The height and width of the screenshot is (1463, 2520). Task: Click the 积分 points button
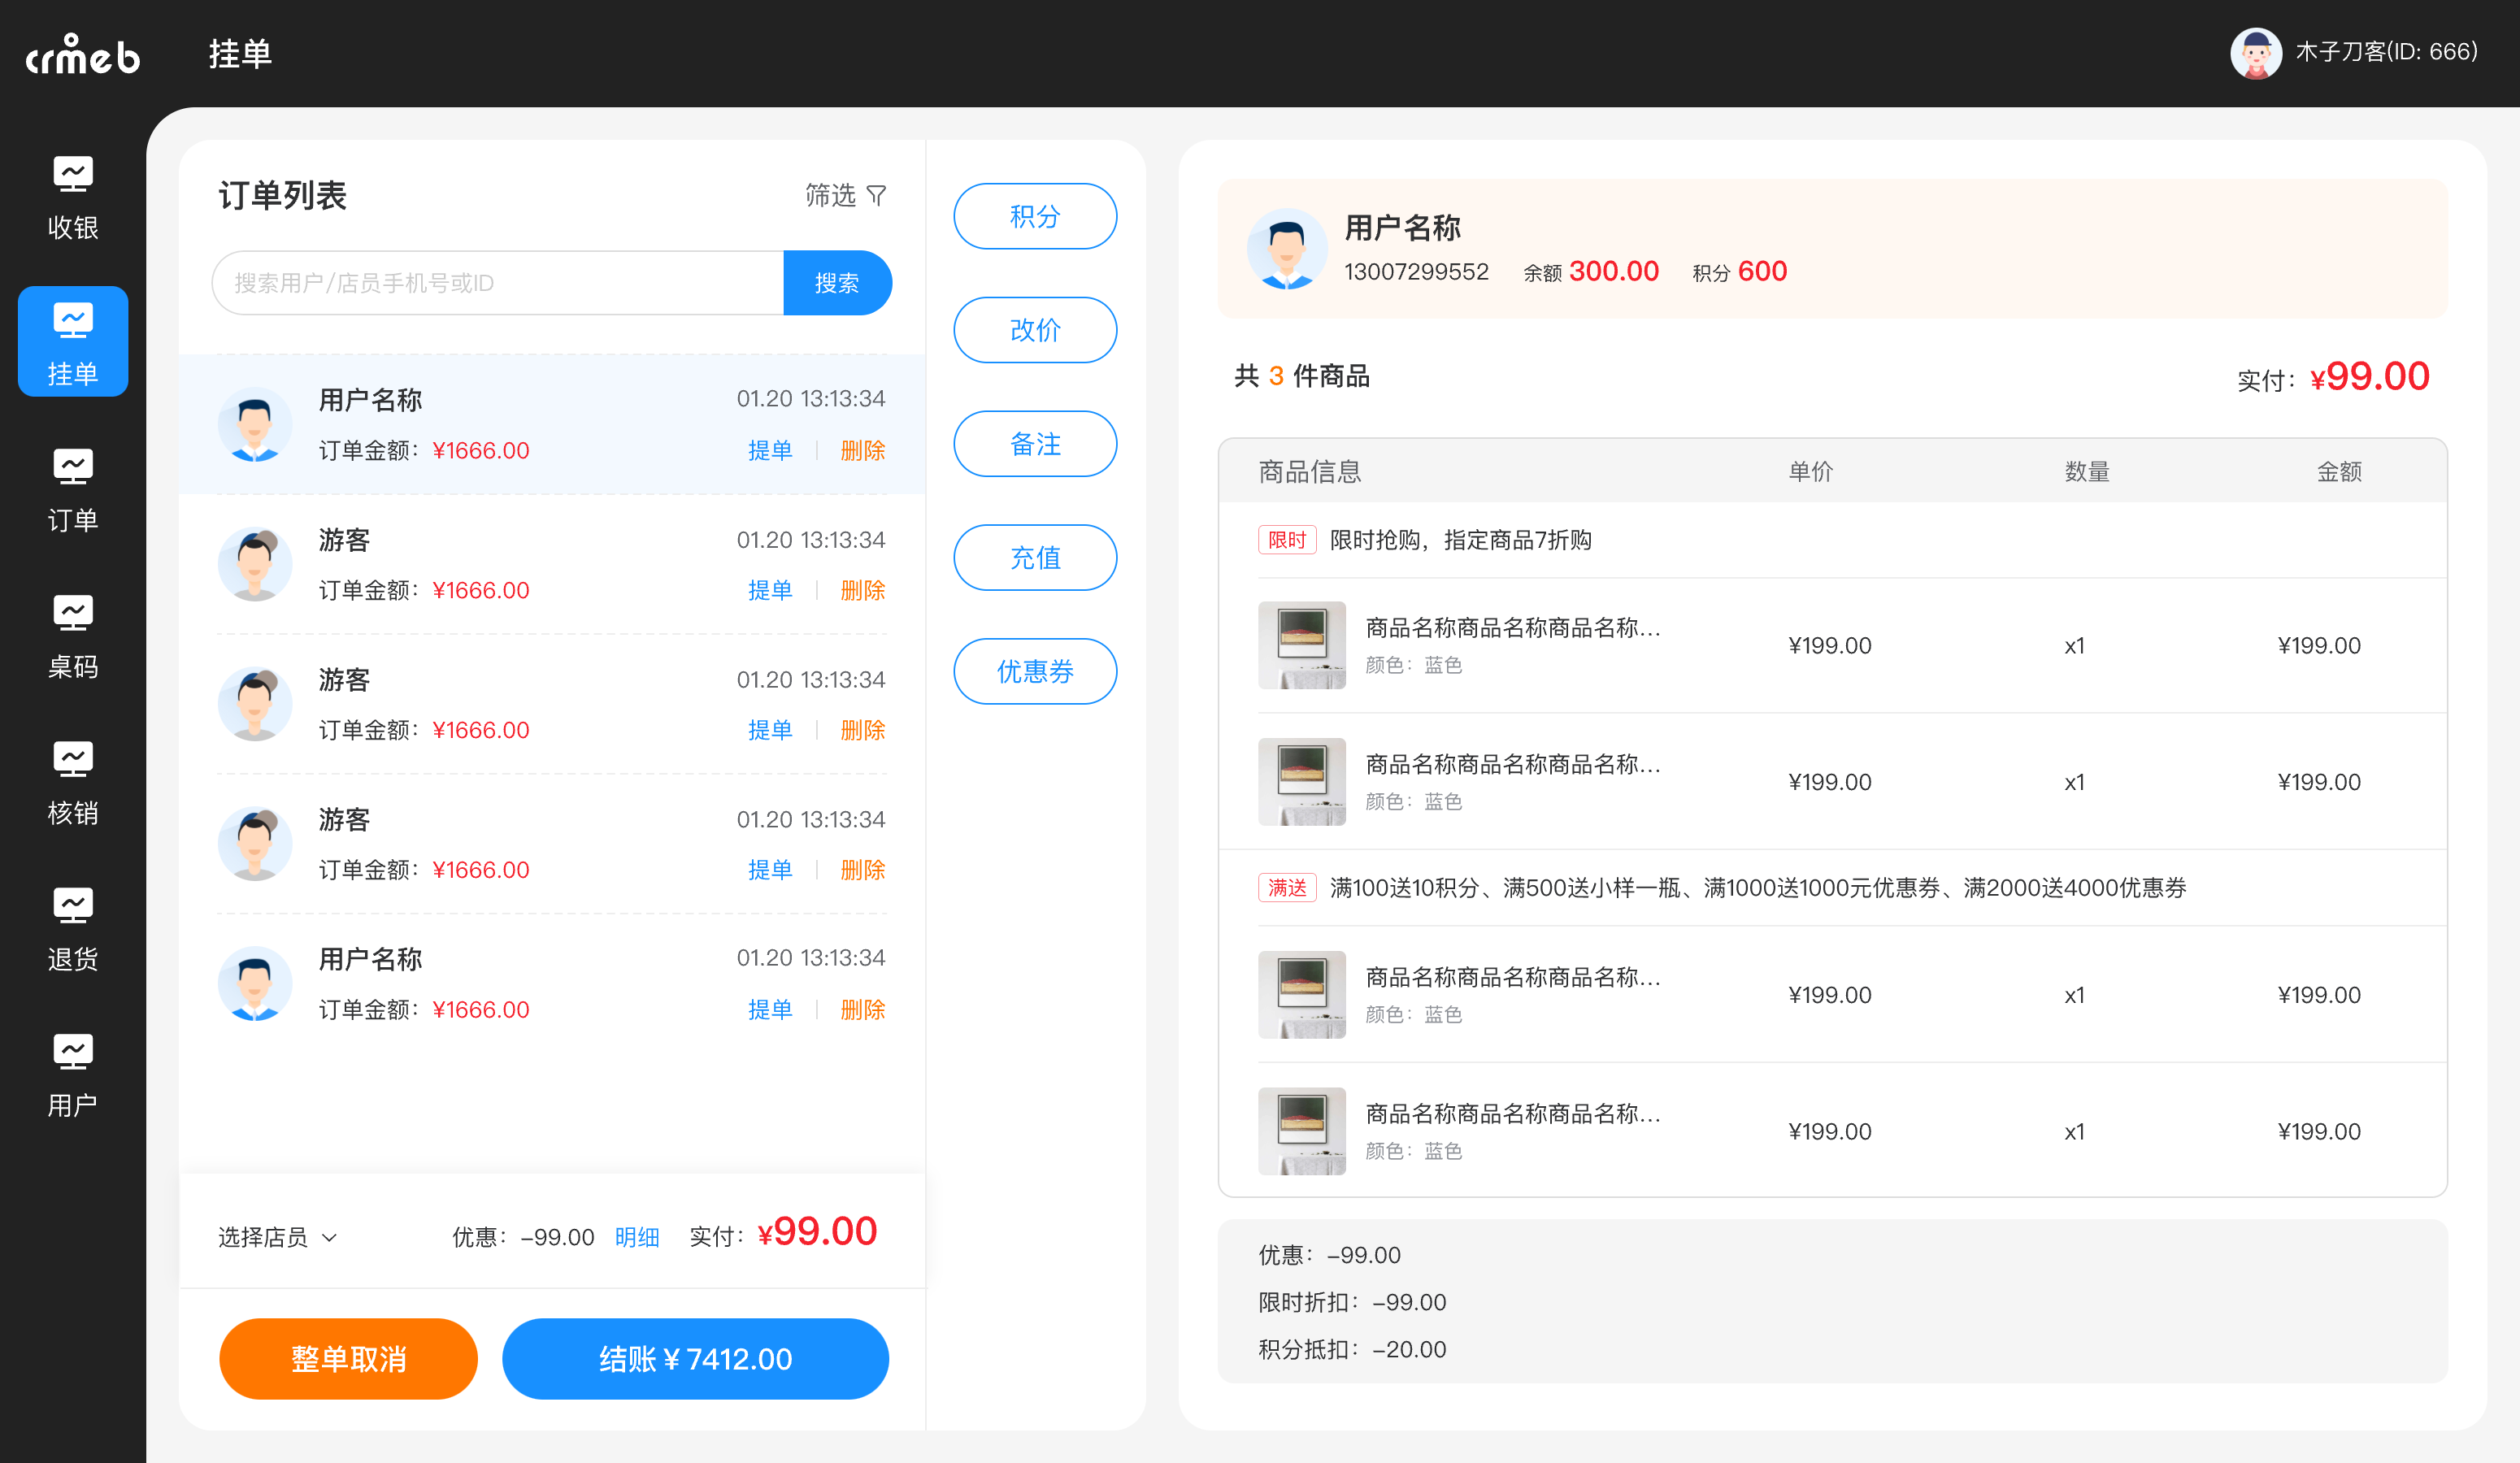1034,216
